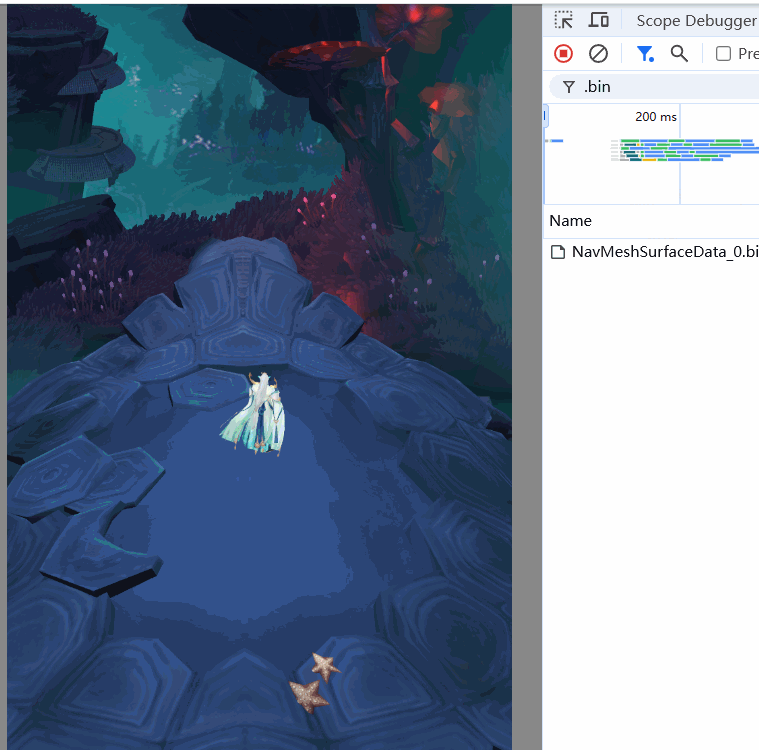Click the Name column header
Image resolution: width=759 pixels, height=750 pixels.
[x=570, y=221]
